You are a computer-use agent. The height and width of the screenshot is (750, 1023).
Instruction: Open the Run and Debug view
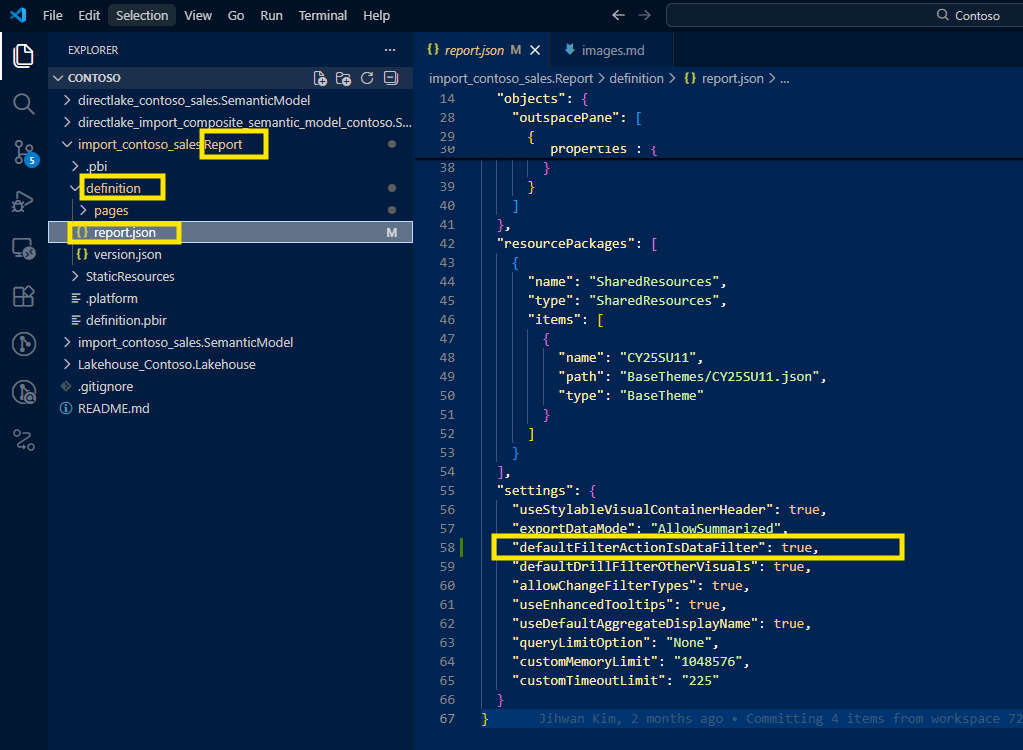(23, 201)
